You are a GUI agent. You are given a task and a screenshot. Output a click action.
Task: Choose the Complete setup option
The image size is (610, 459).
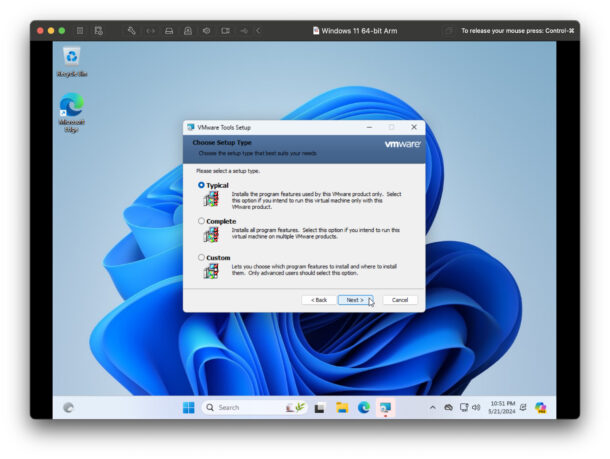click(x=201, y=221)
